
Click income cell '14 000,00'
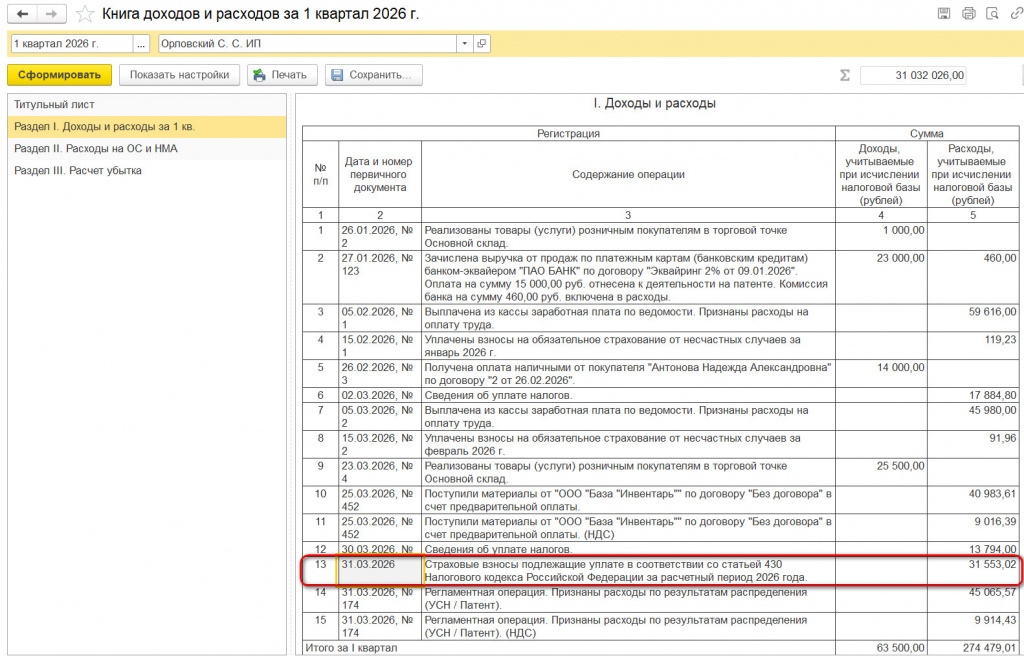click(882, 374)
